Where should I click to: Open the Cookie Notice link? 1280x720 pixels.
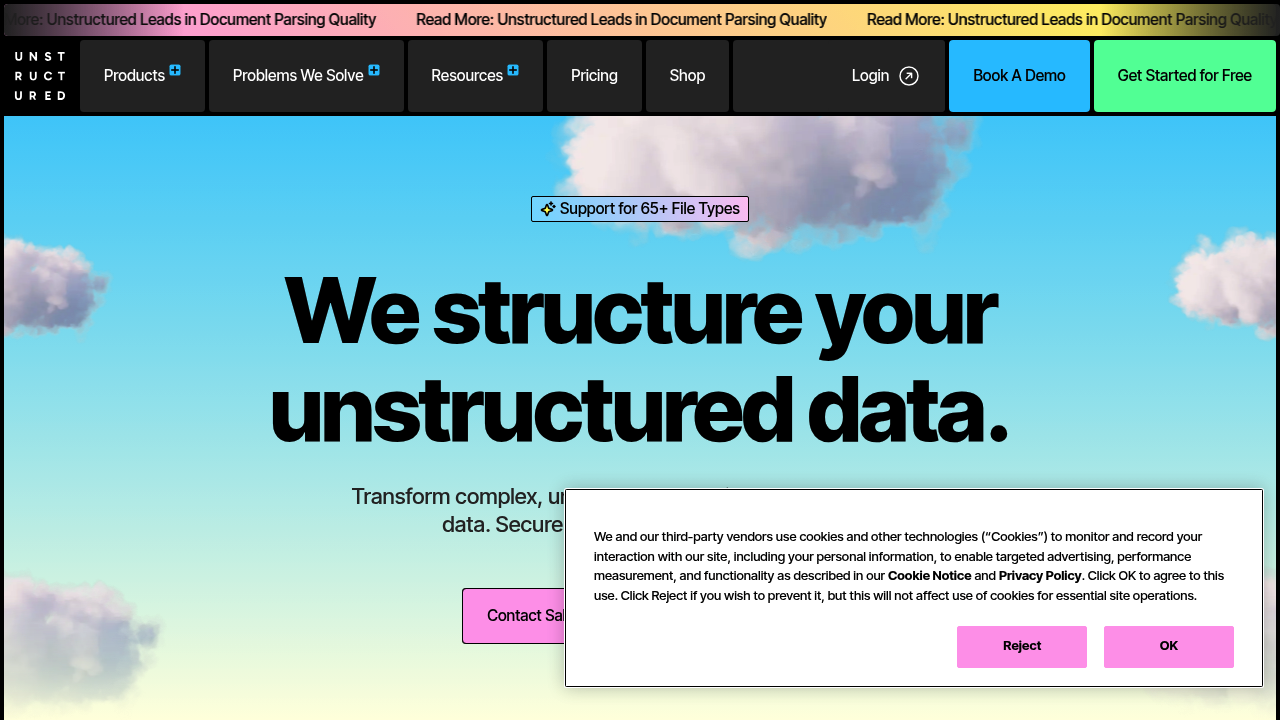tap(929, 576)
